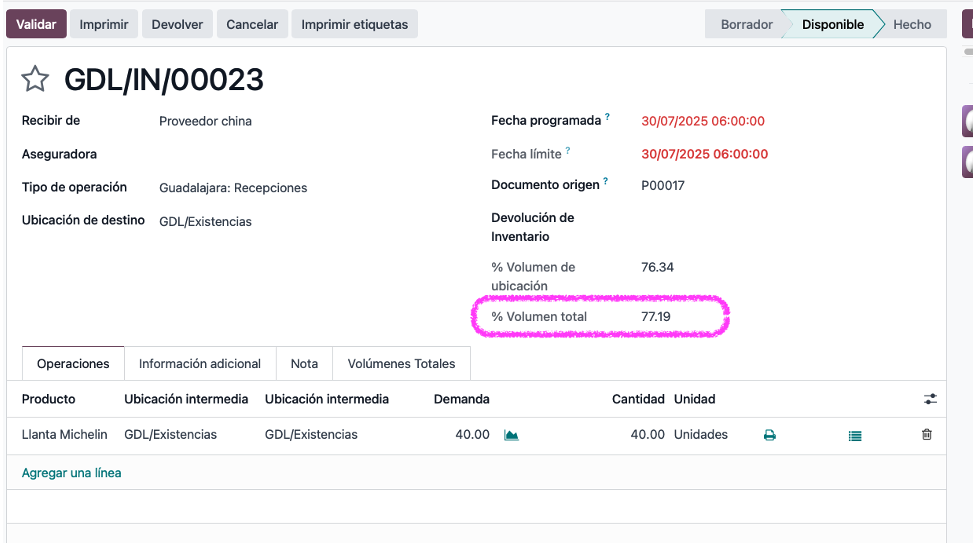975x543 pixels.
Task: Click the record title GDL/IN/00023
Action: (164, 80)
